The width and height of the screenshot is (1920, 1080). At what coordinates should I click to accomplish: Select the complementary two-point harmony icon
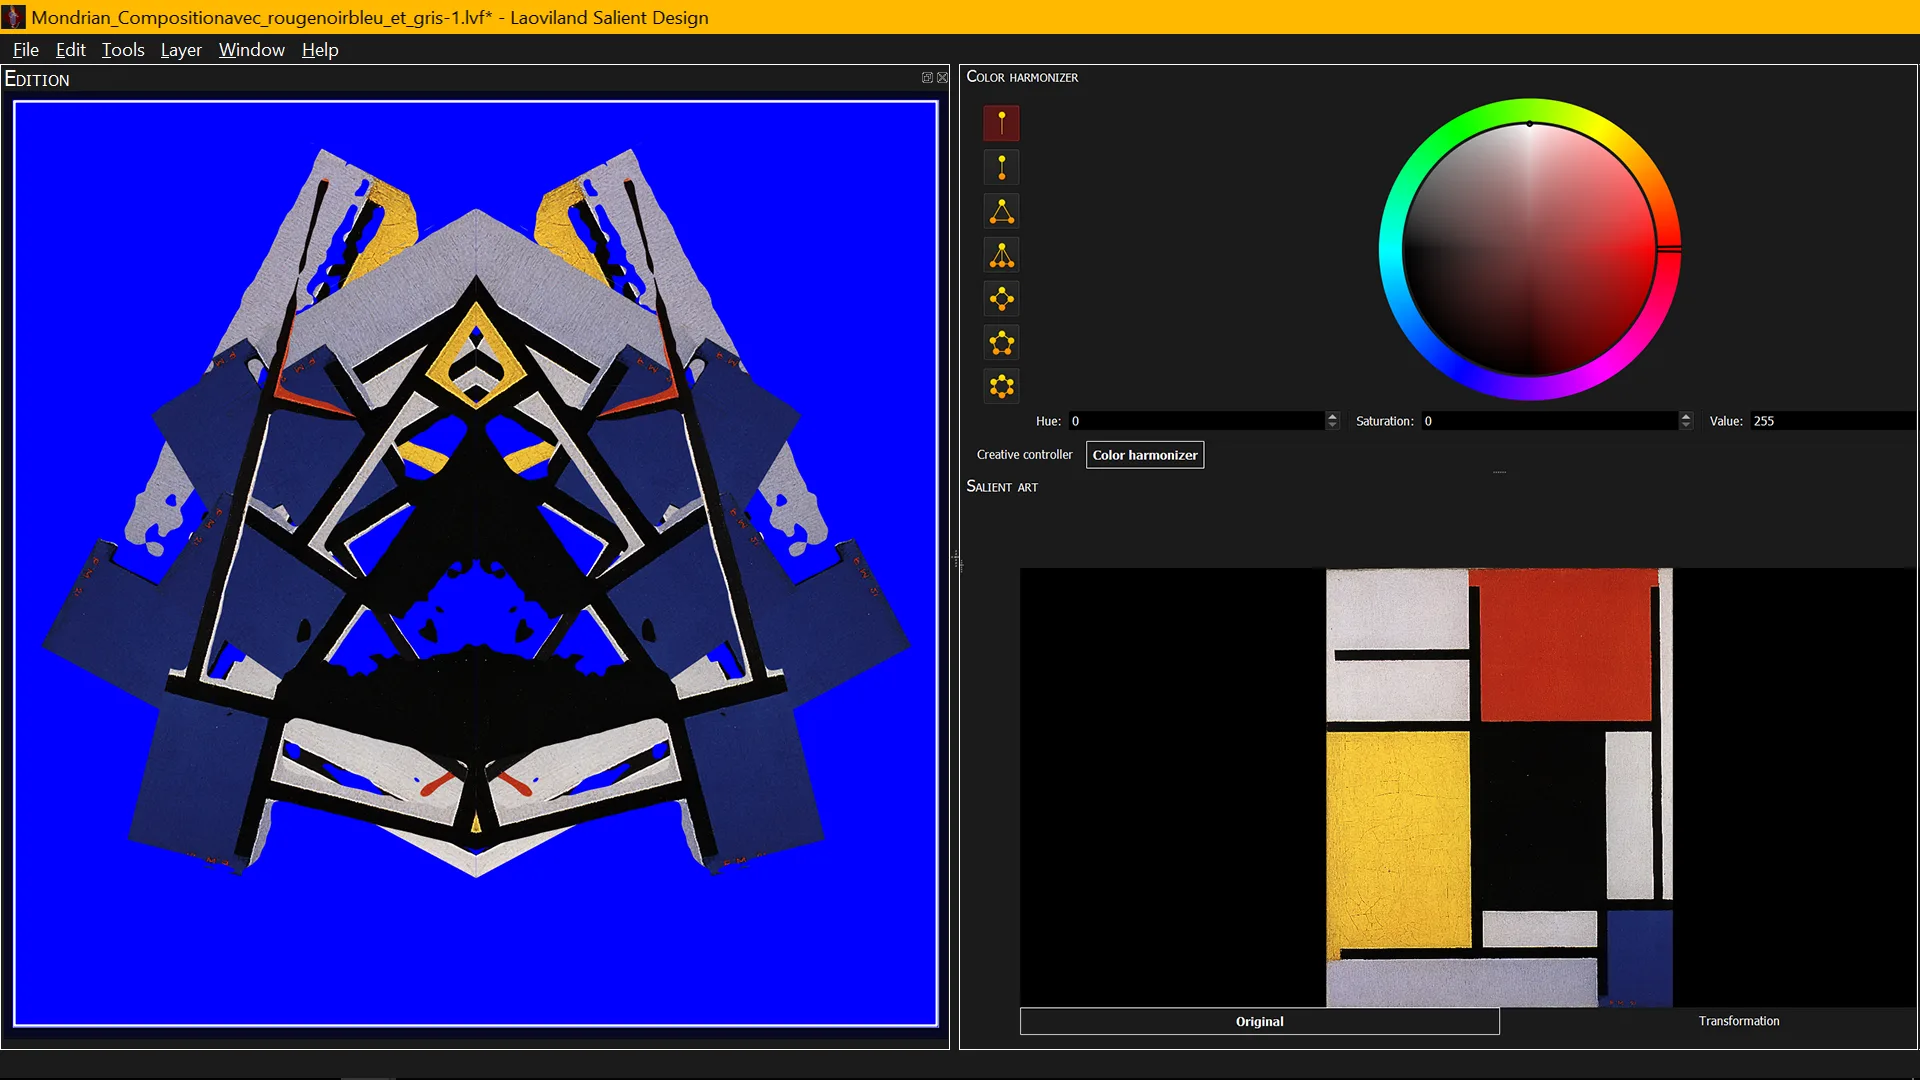(1001, 167)
